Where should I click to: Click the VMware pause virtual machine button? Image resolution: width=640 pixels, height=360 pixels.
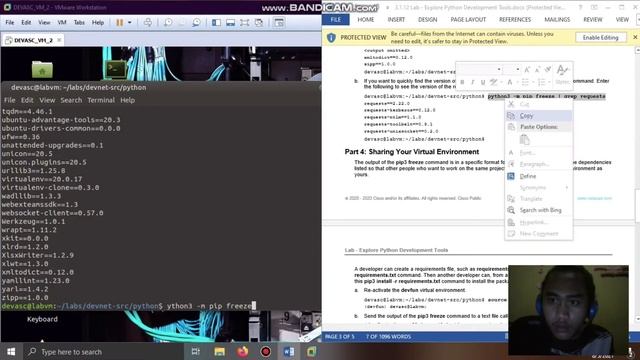click(x=119, y=23)
